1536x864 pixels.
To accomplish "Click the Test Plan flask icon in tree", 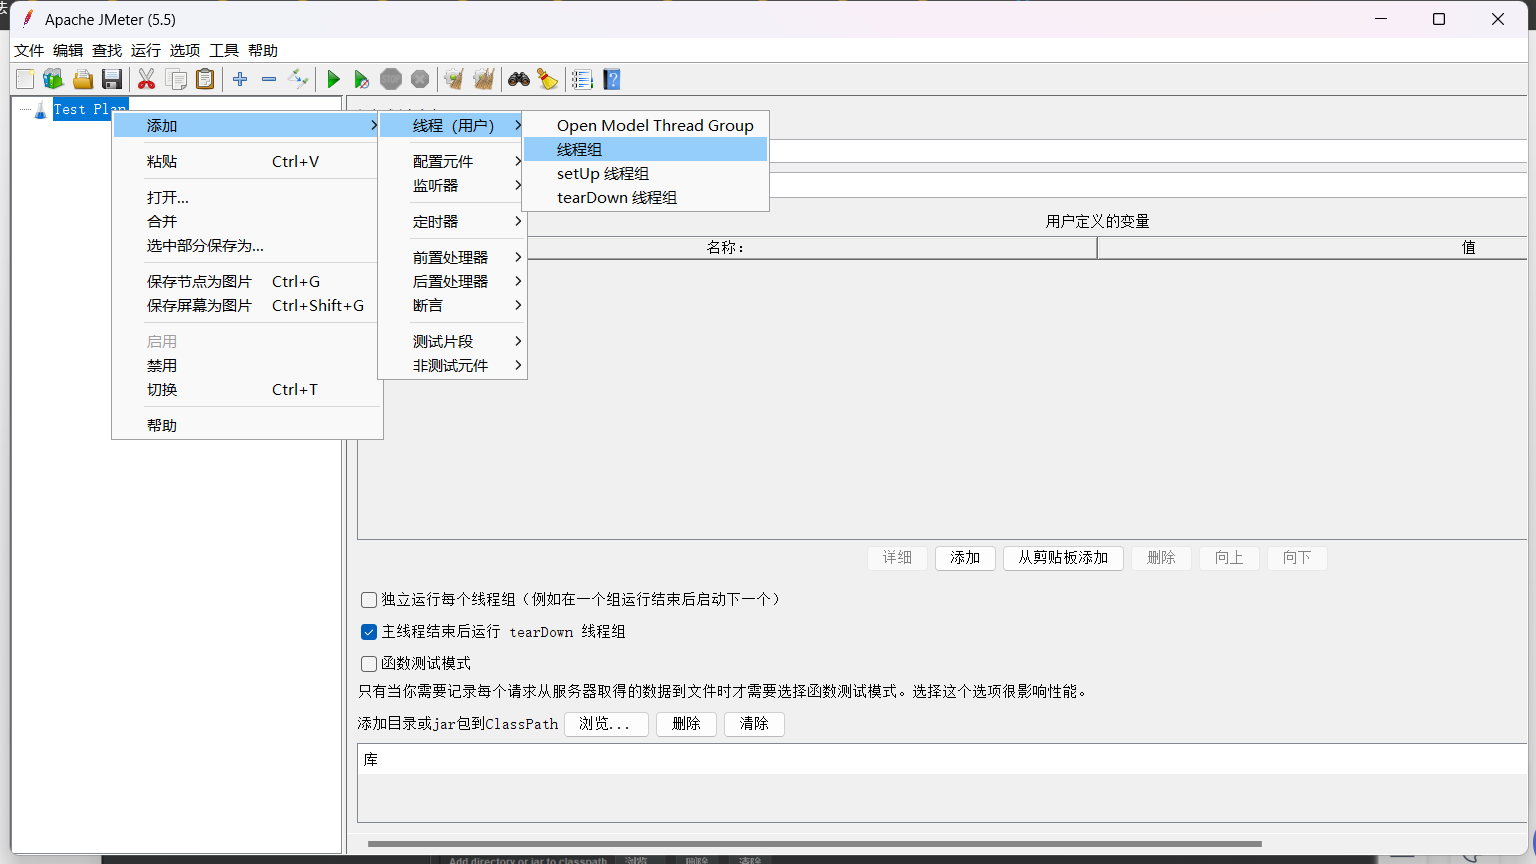I will 40,109.
